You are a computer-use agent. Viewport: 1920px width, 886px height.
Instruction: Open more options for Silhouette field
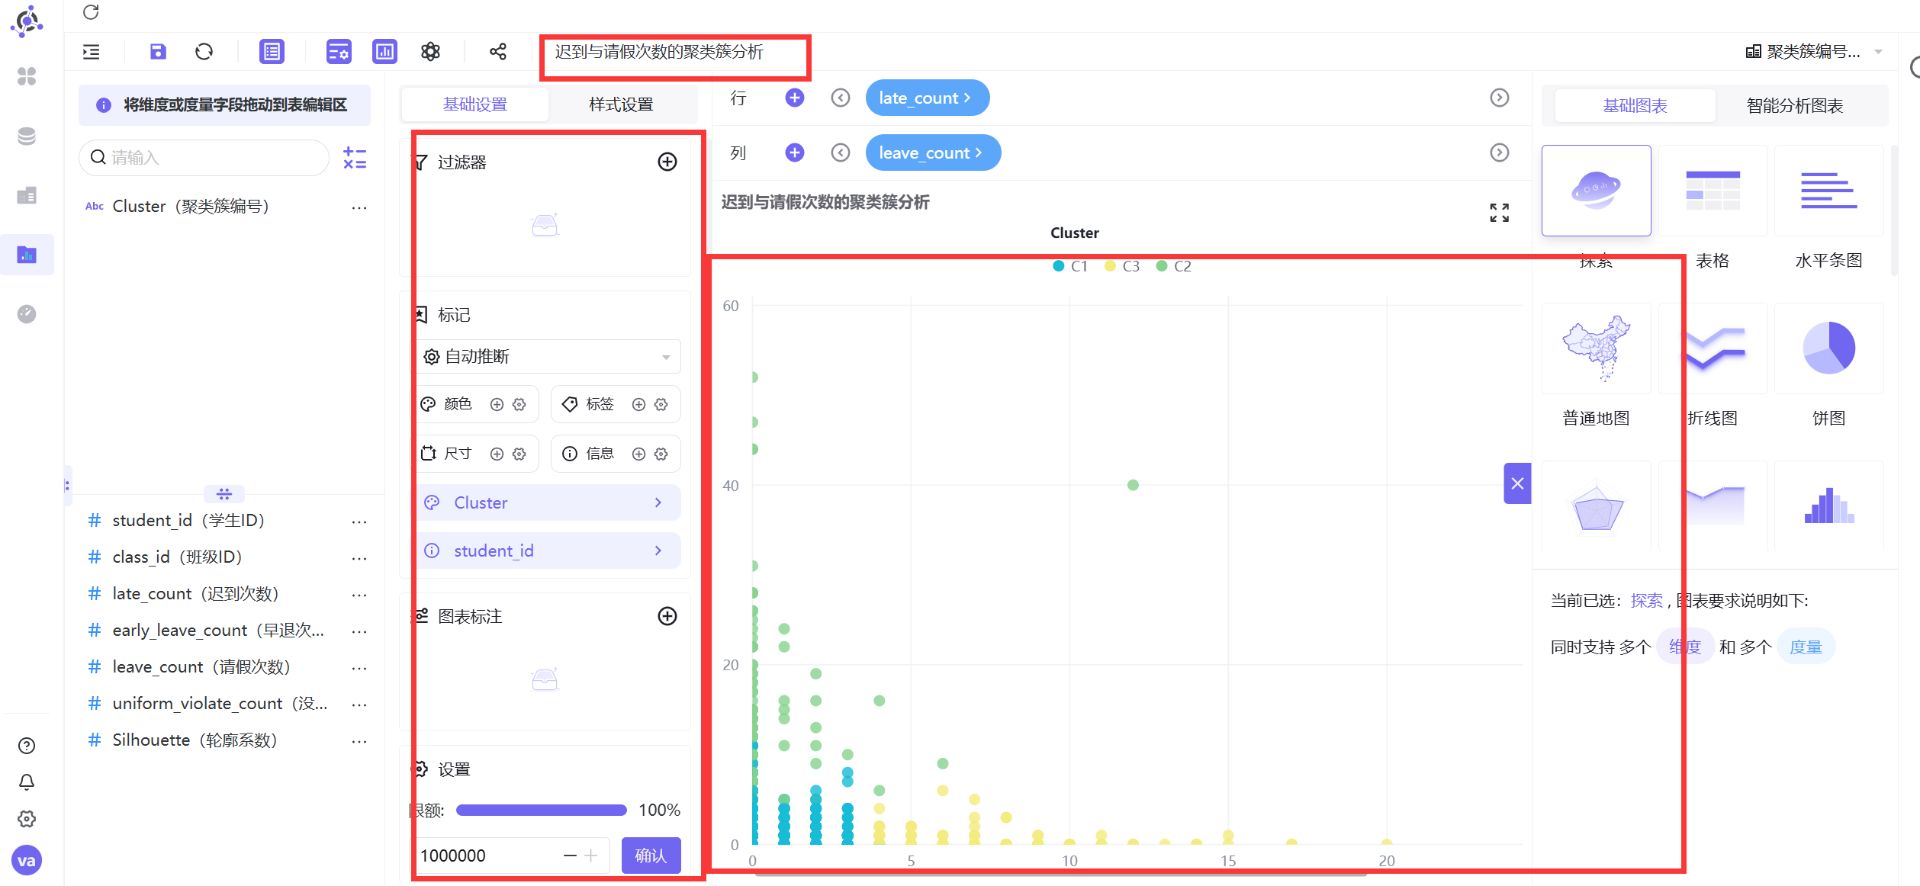point(359,741)
